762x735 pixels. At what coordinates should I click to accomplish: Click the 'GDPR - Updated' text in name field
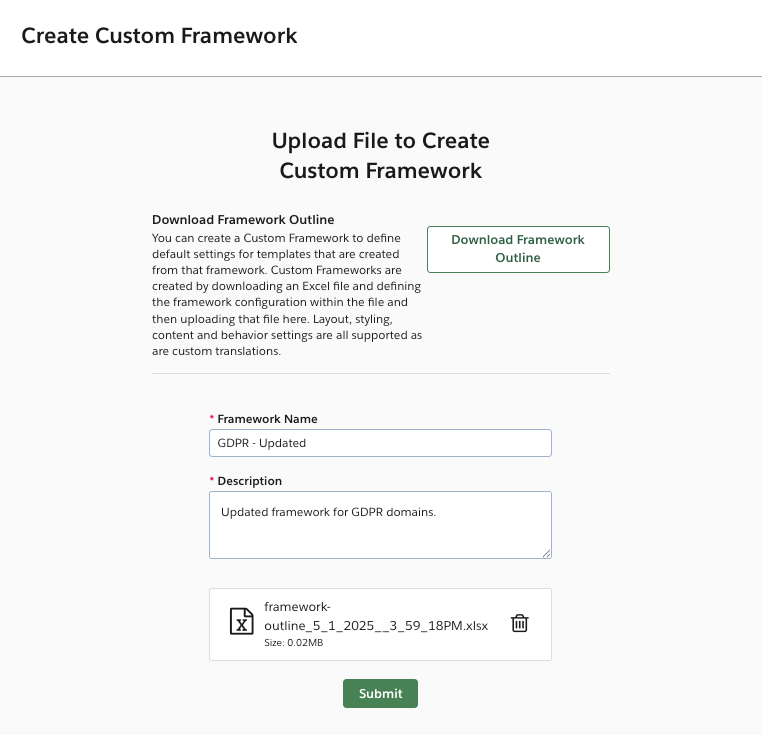[x=262, y=443]
